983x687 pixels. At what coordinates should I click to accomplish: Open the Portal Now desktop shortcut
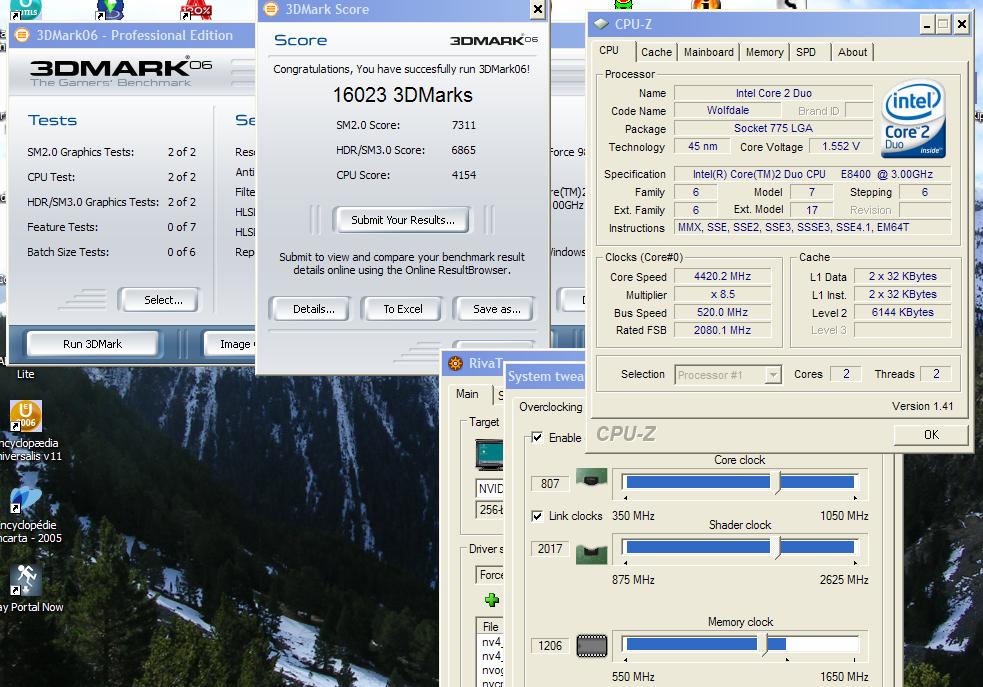coord(26,580)
